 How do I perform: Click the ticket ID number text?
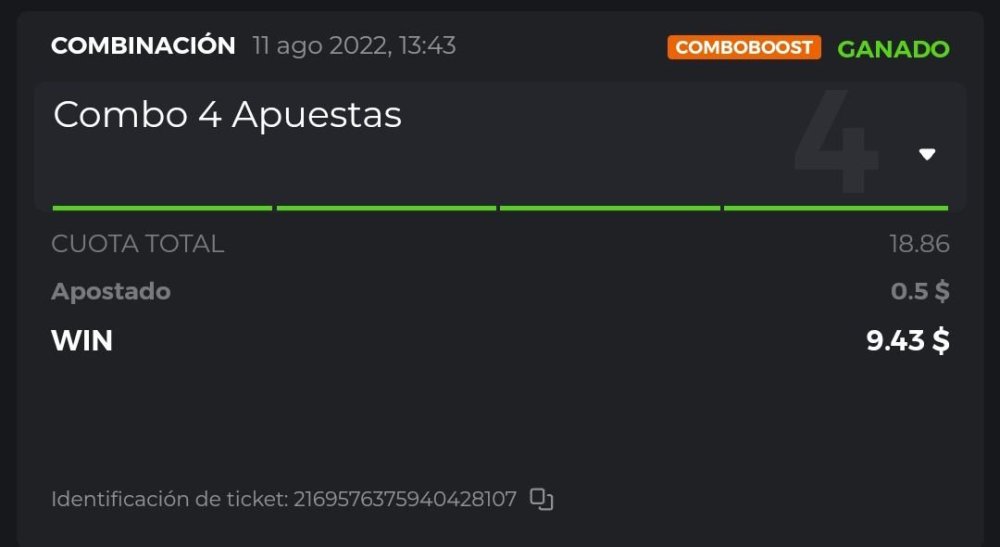pos(404,499)
